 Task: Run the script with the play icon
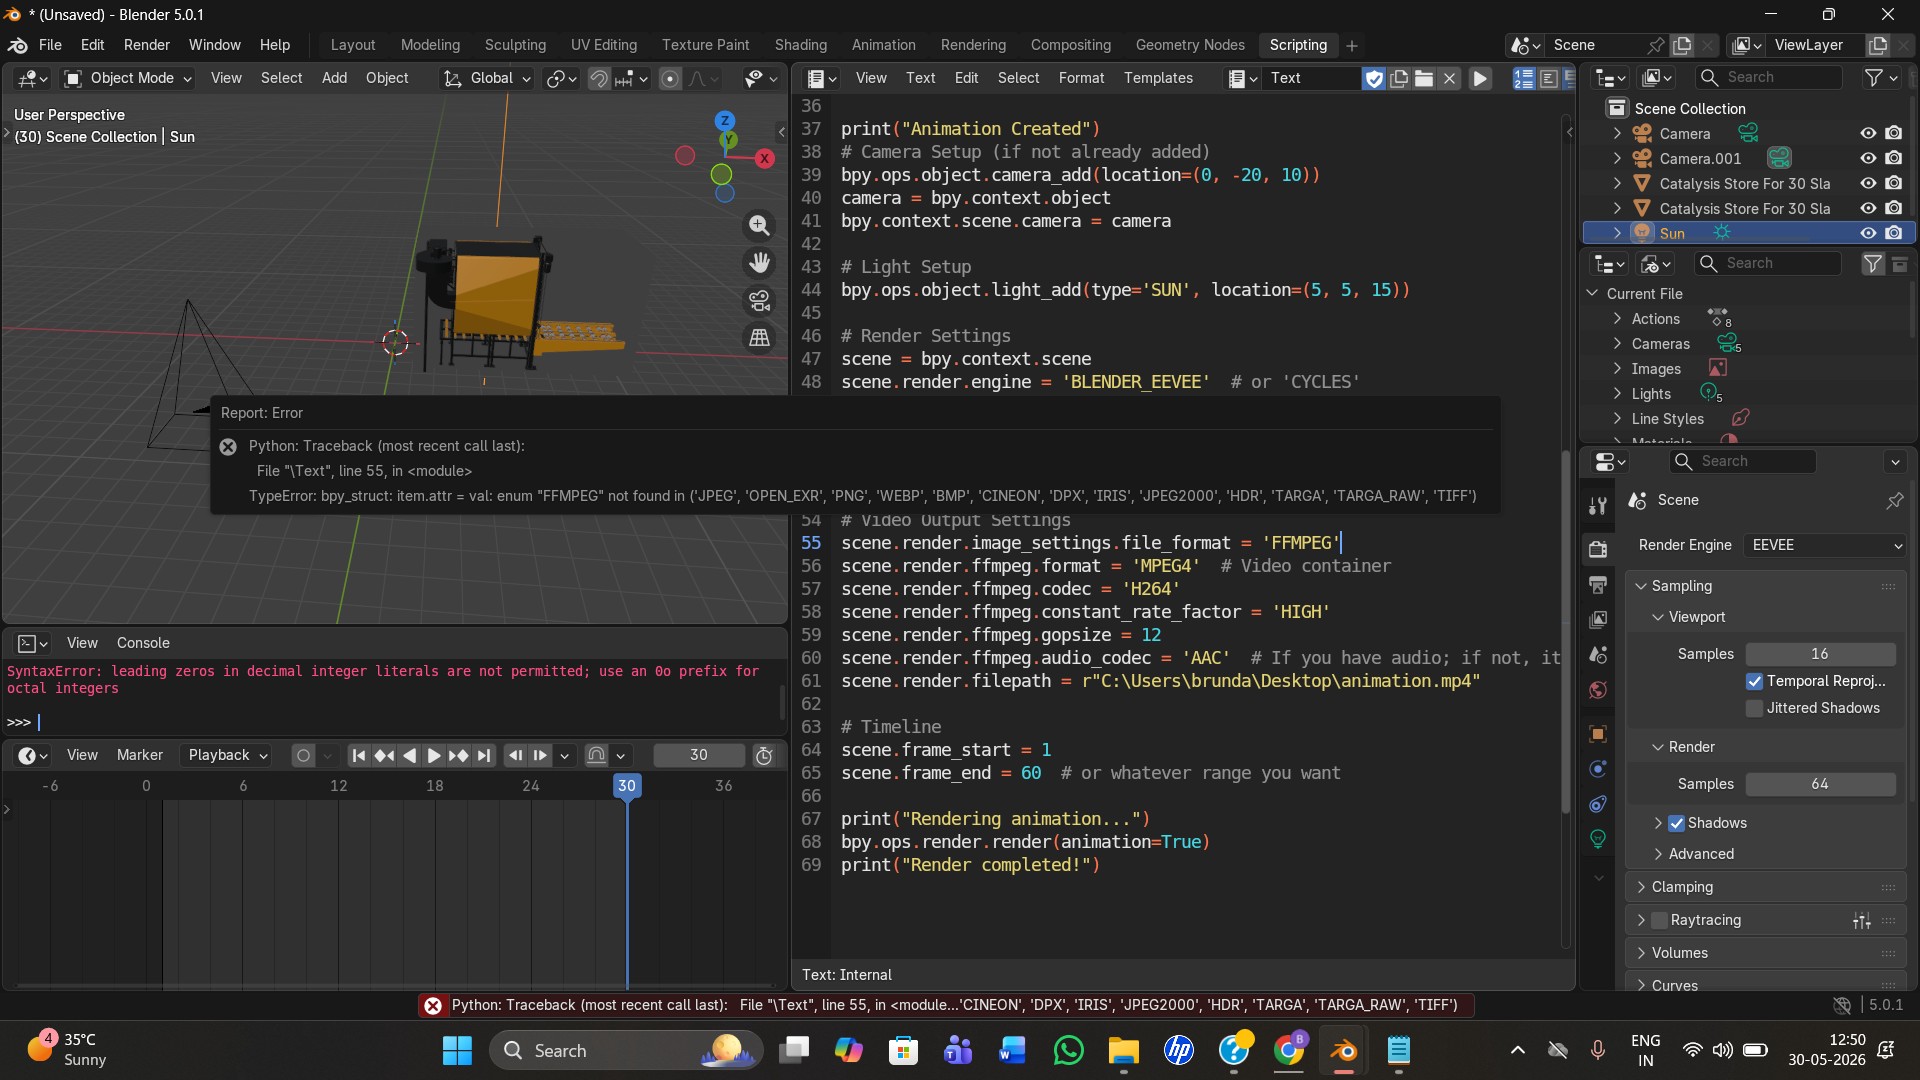1480,78
